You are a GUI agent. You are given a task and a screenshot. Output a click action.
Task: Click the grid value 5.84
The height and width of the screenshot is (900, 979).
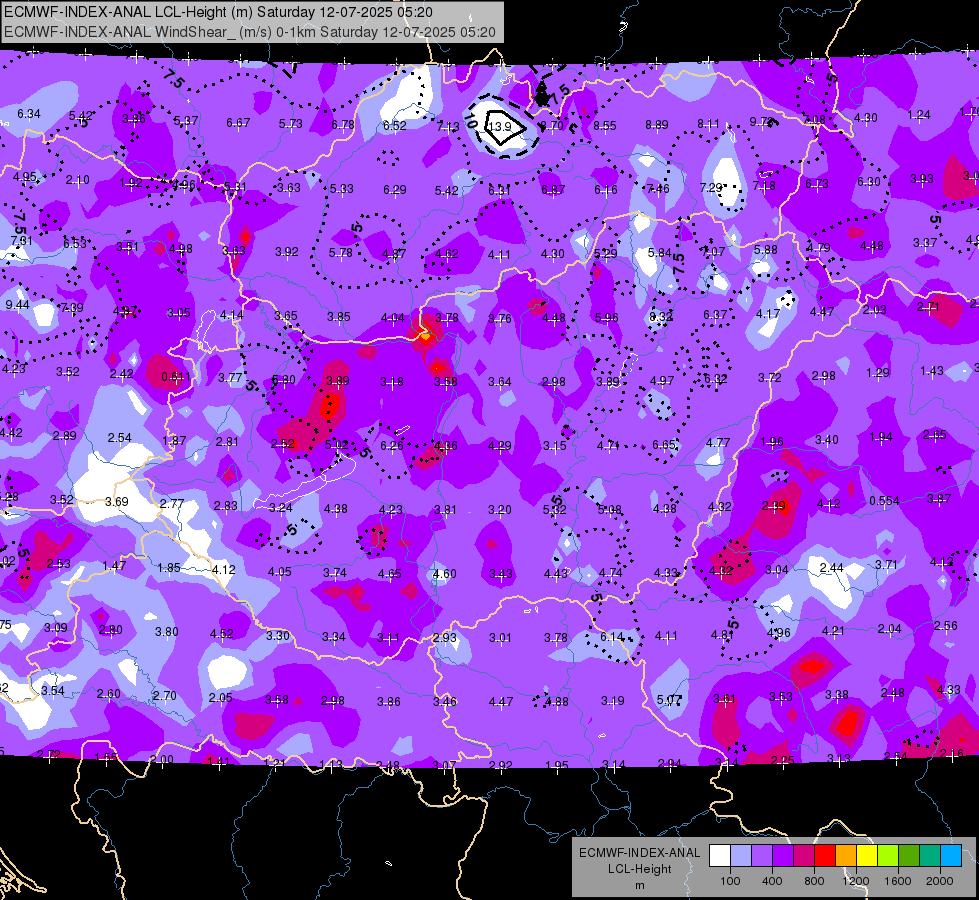click(659, 252)
